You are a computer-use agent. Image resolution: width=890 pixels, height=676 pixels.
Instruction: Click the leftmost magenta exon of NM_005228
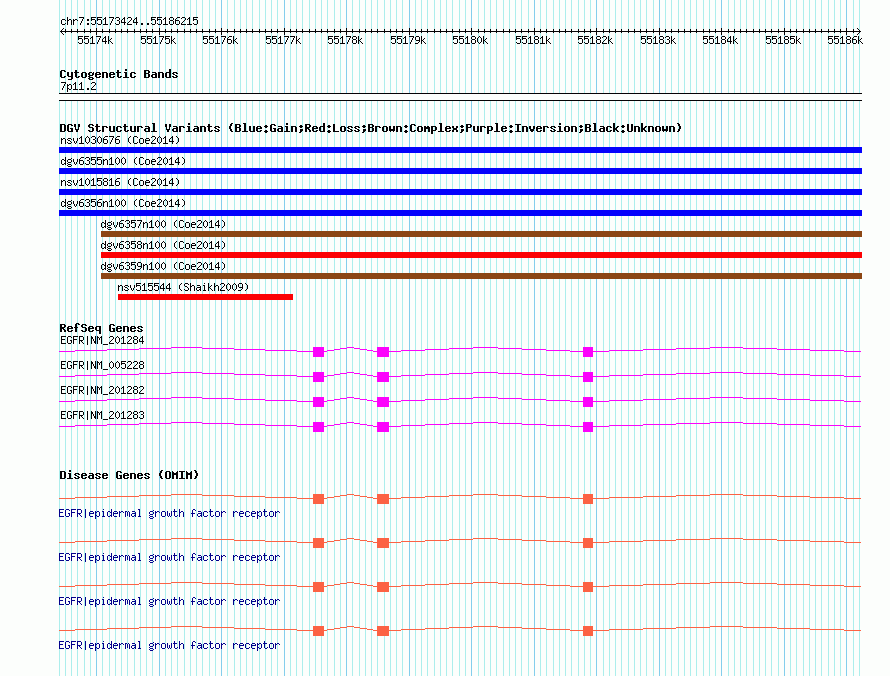(x=318, y=377)
